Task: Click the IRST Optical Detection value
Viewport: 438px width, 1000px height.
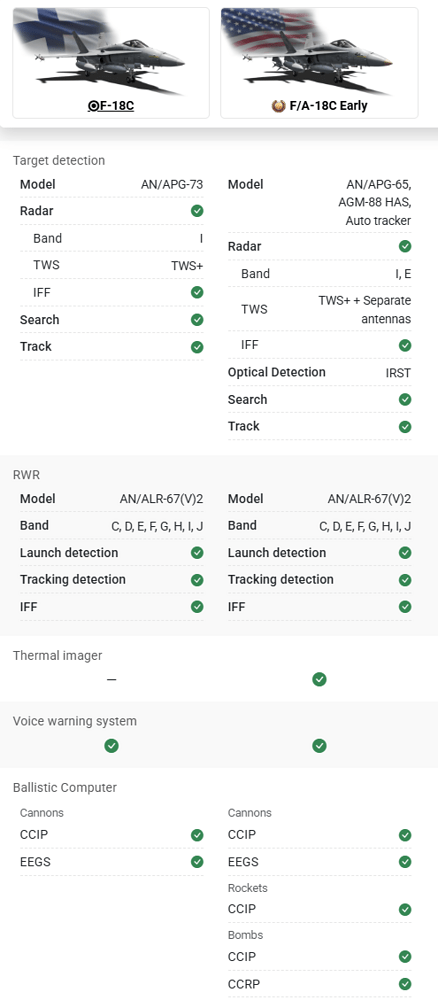Action: [x=398, y=373]
